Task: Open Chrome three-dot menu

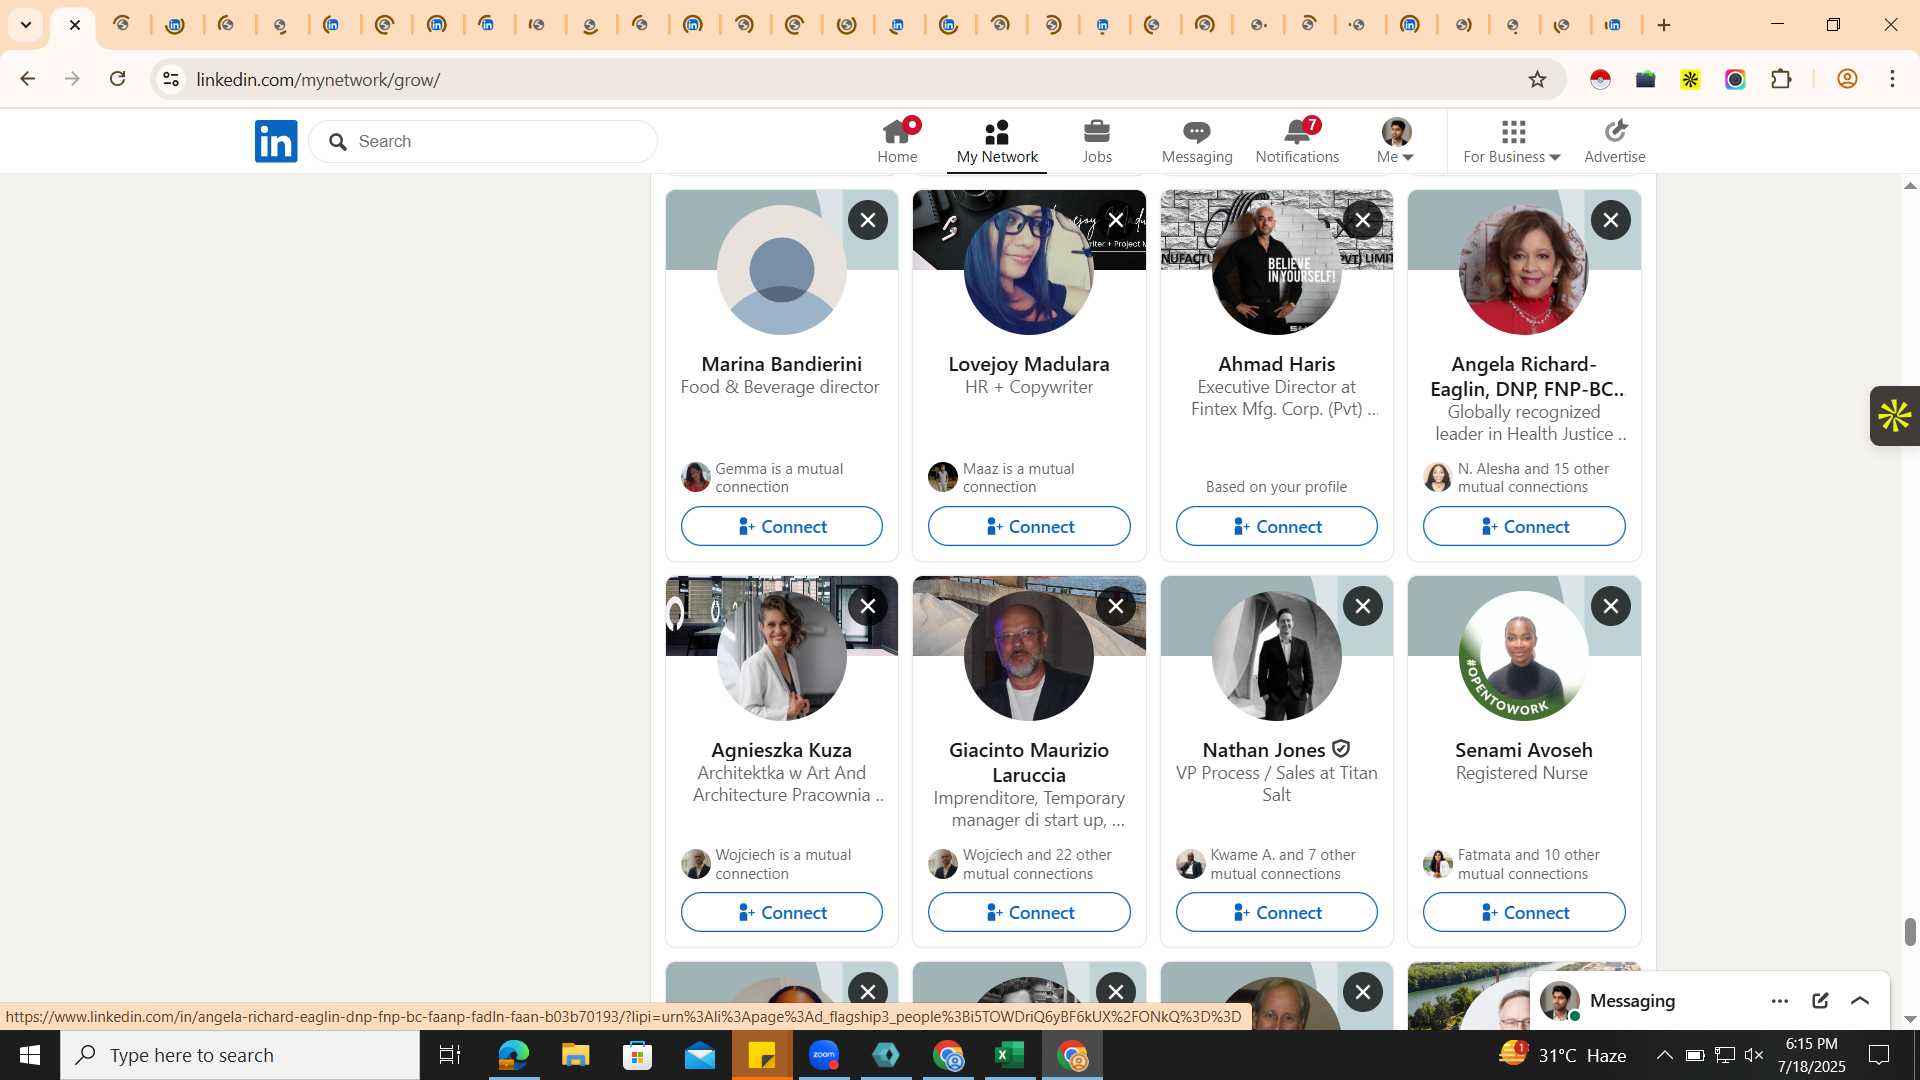Action: [1892, 79]
